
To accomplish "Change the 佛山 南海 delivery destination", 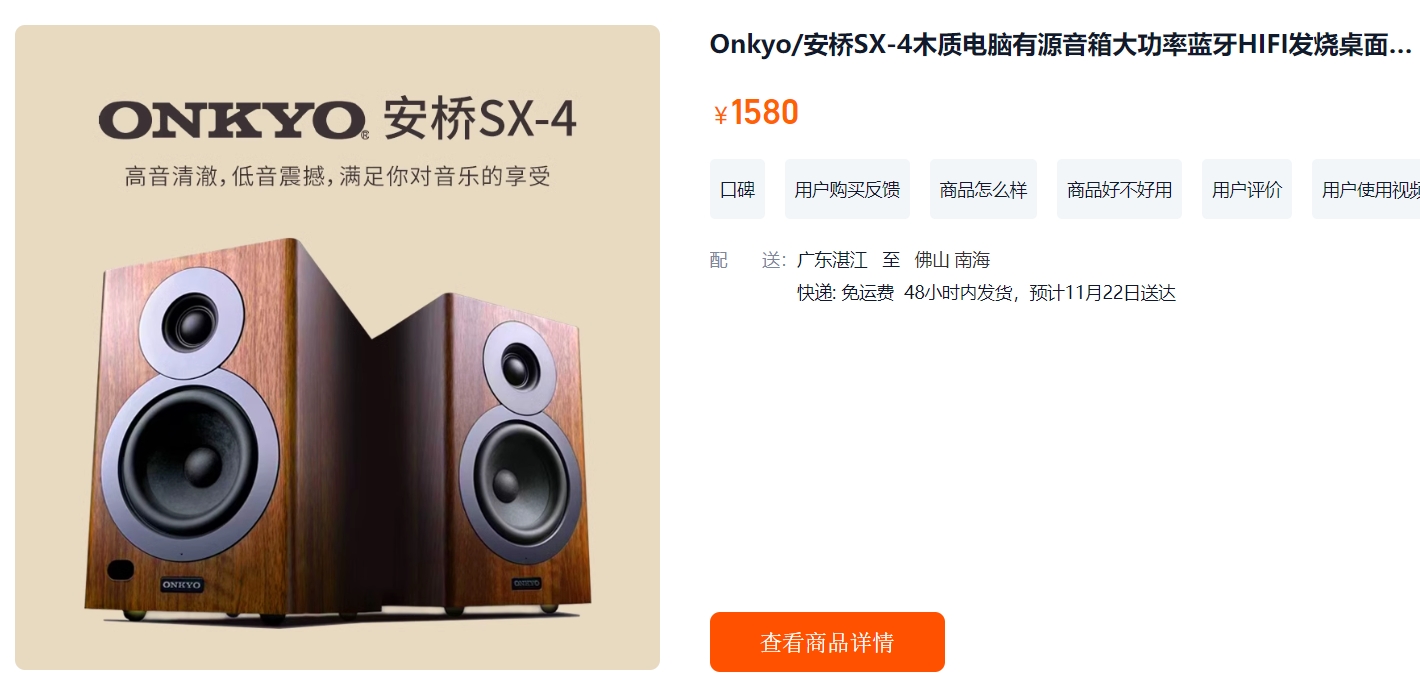I will (952, 260).
